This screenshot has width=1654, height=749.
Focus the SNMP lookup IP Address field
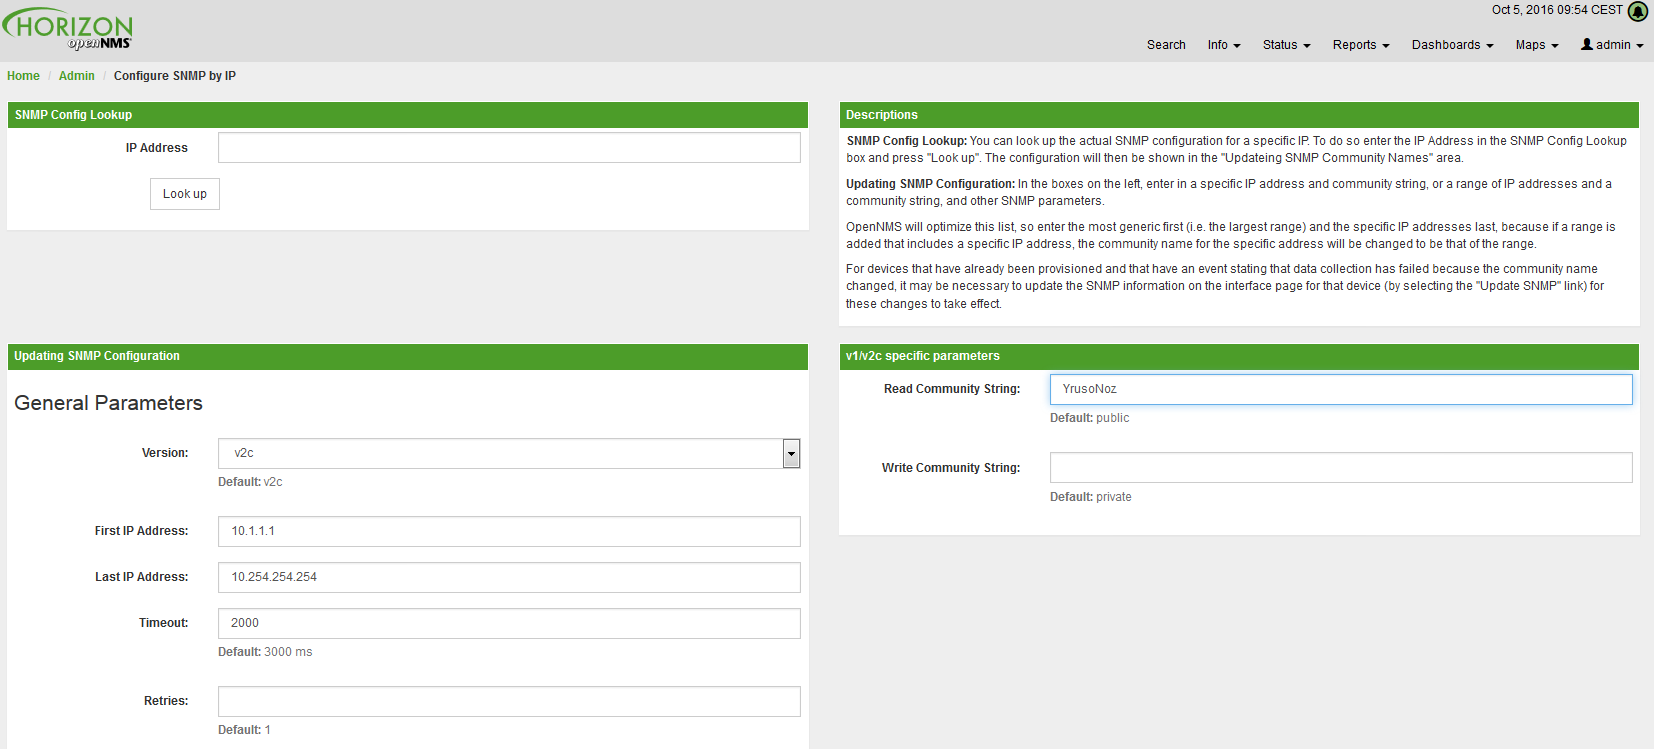tap(509, 148)
